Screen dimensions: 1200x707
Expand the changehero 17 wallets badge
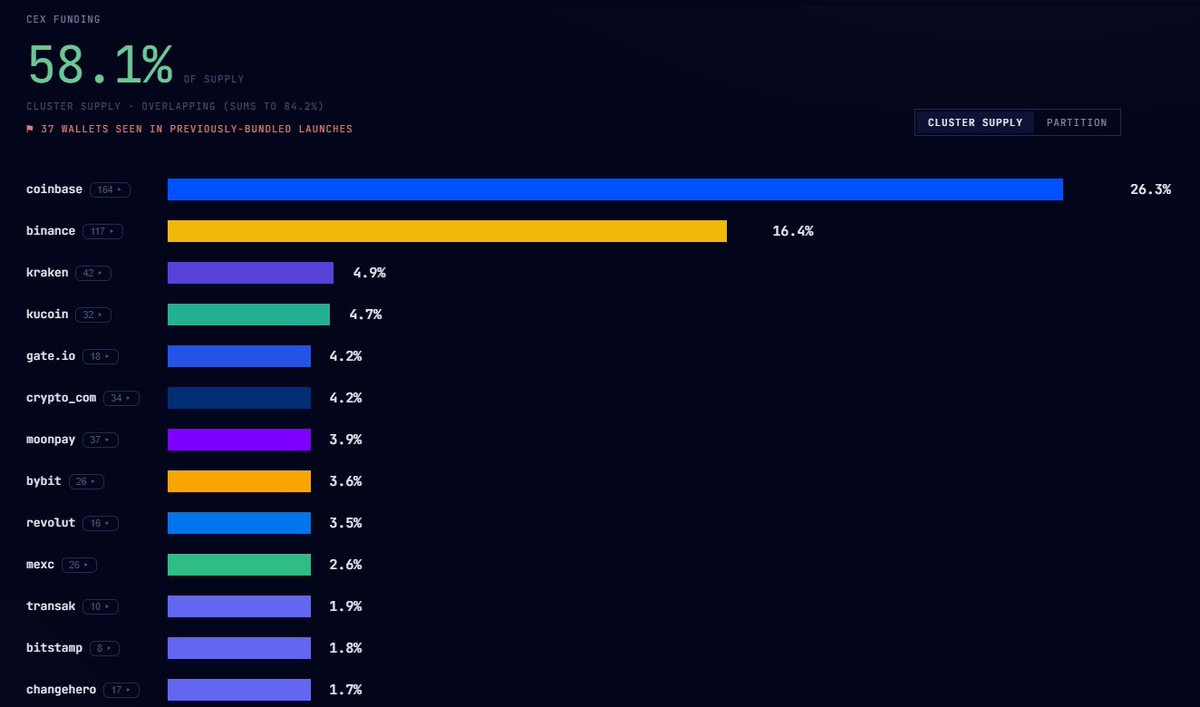pyautogui.click(x=121, y=690)
